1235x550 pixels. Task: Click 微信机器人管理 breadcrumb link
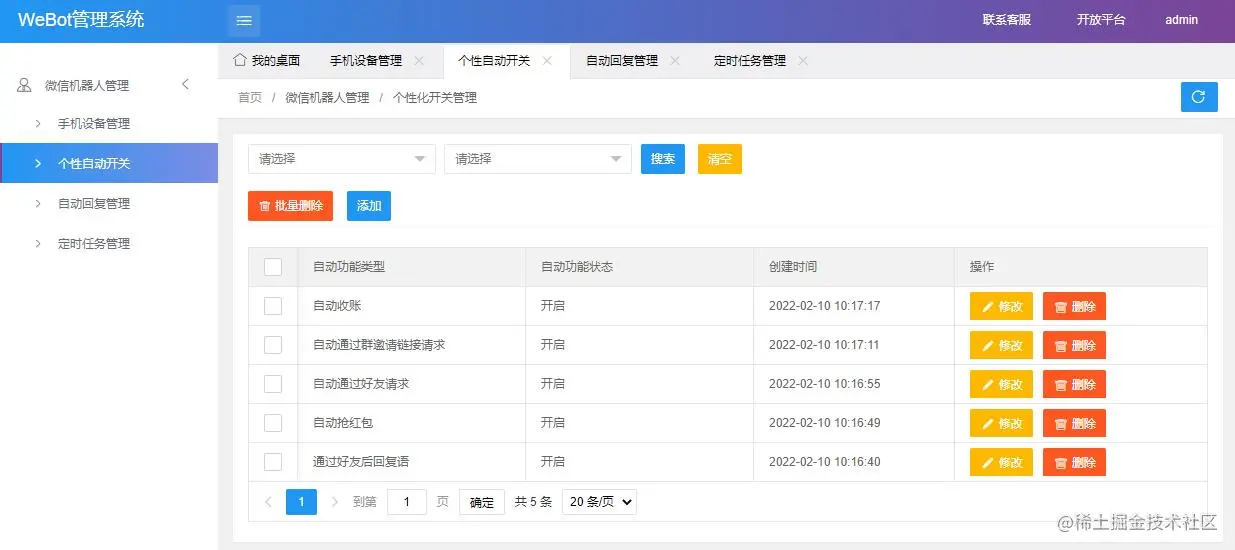tap(327, 98)
